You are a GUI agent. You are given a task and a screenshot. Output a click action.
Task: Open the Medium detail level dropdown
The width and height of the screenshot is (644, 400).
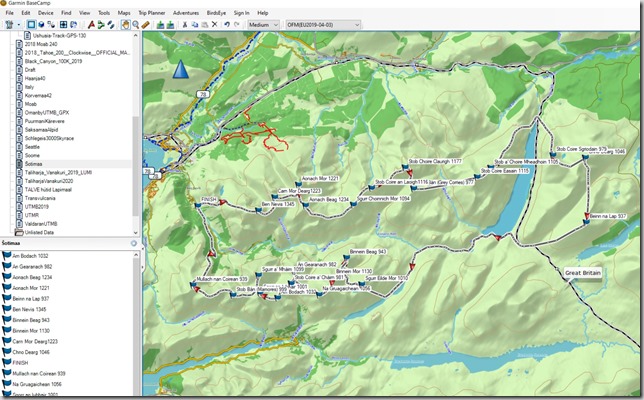[x=263, y=25]
